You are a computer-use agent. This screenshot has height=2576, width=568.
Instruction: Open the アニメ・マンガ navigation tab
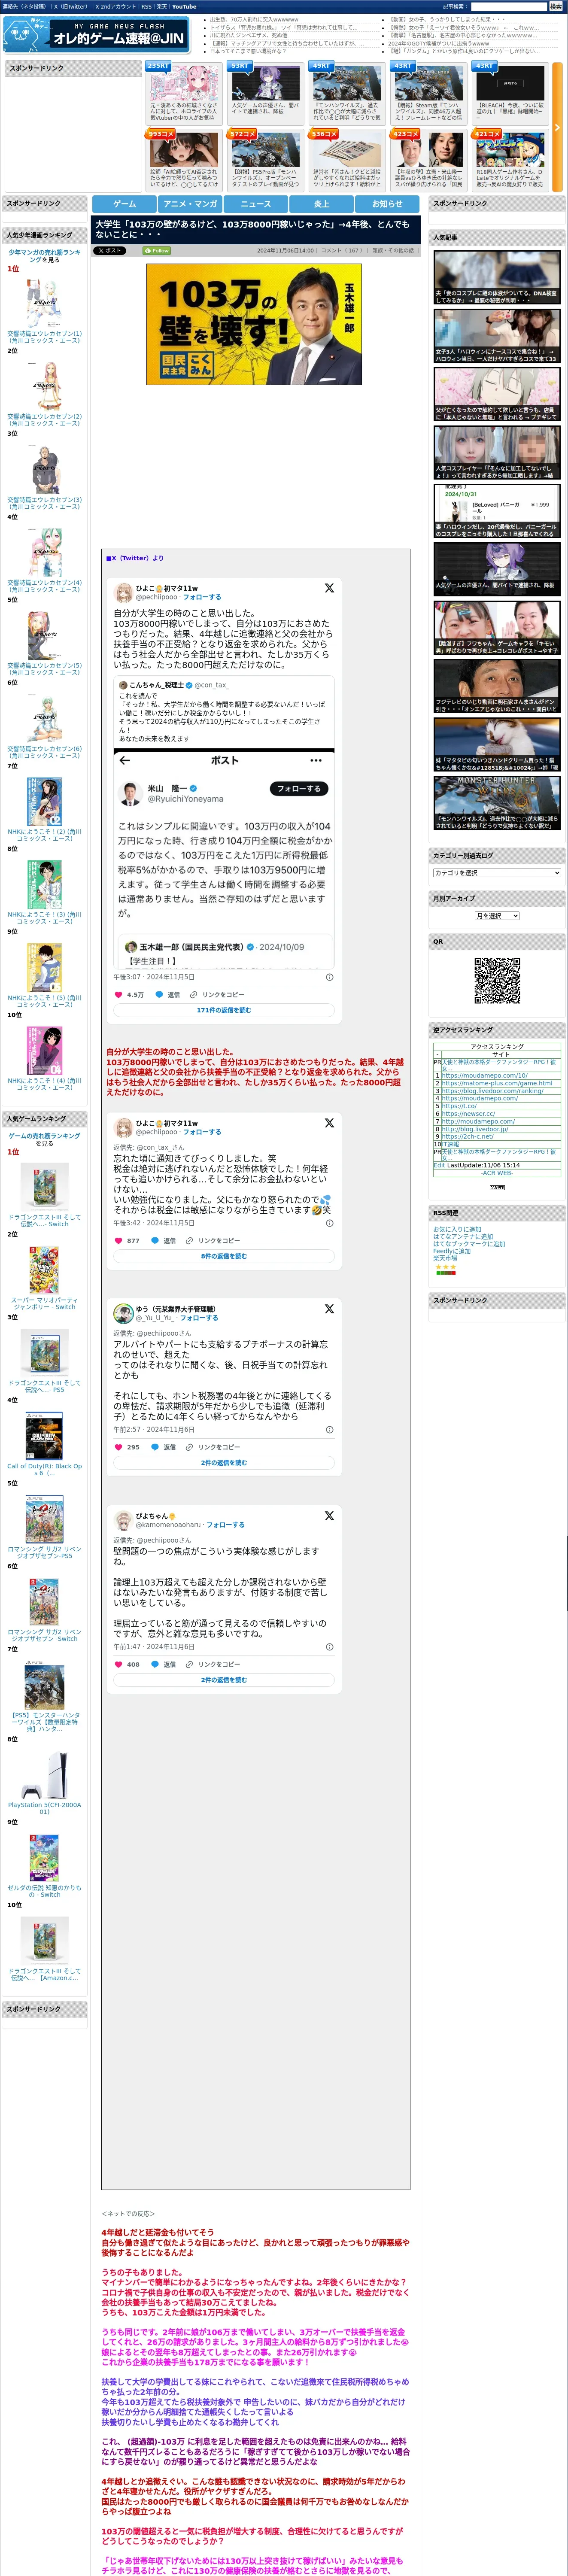[191, 203]
